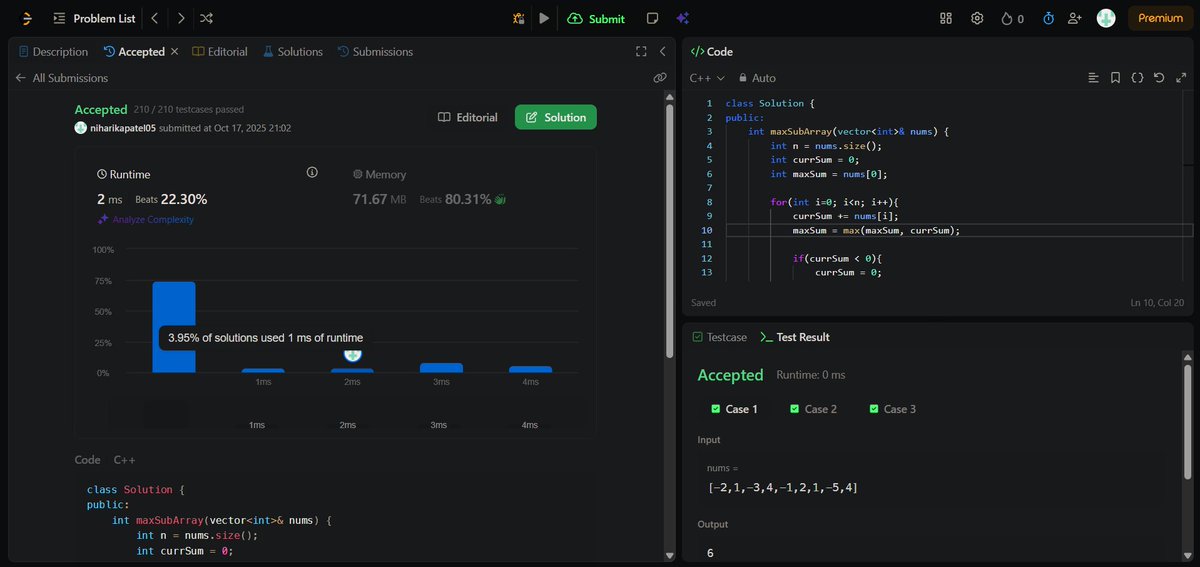The height and width of the screenshot is (567, 1200).
Task: Click the editor format lines icon
Action: [x=1093, y=77]
